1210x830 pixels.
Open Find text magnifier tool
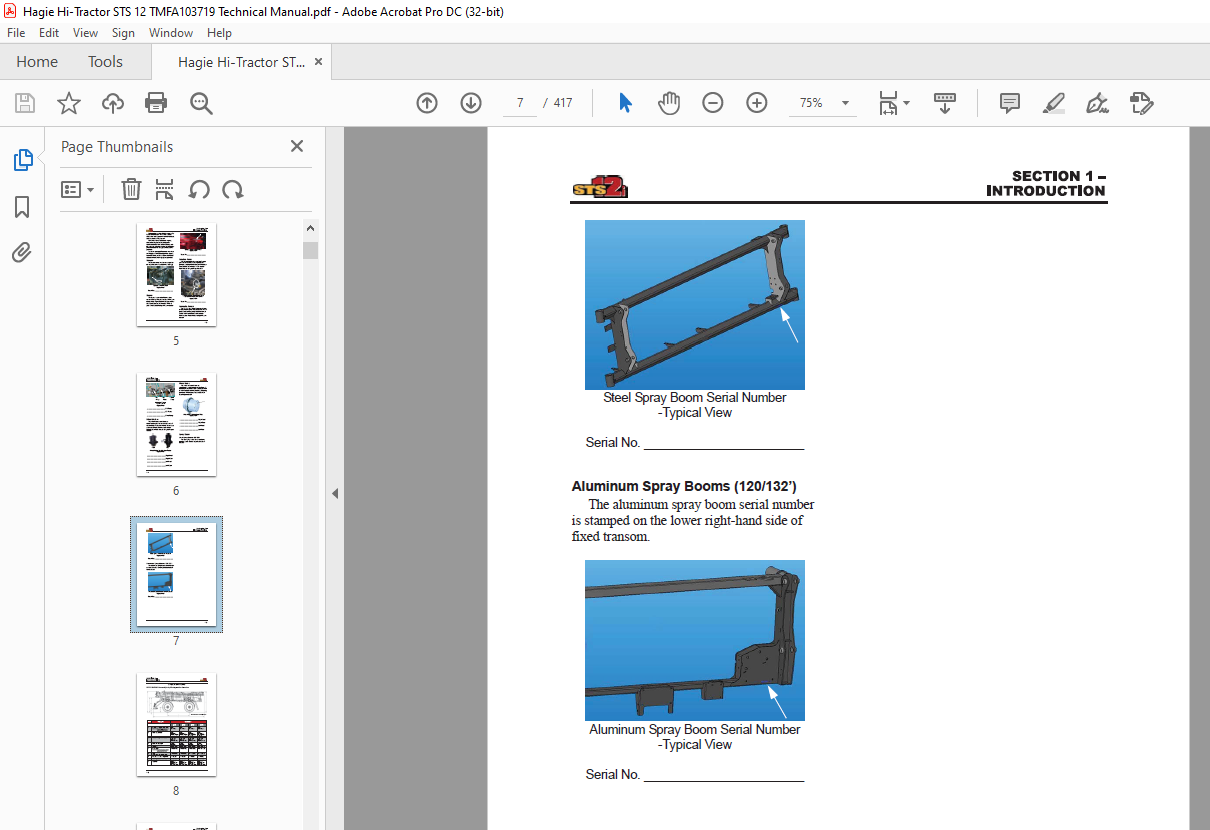click(x=201, y=103)
